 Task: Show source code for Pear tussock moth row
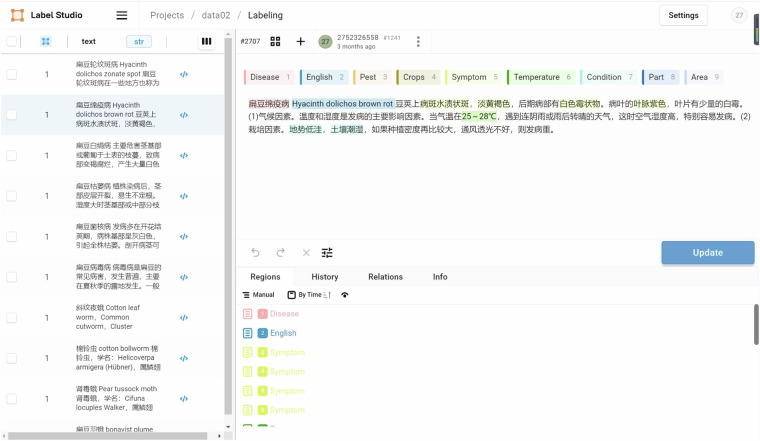click(x=184, y=399)
